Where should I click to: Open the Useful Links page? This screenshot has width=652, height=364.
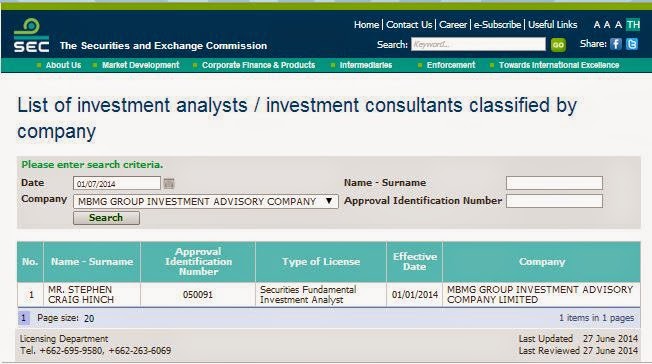553,25
